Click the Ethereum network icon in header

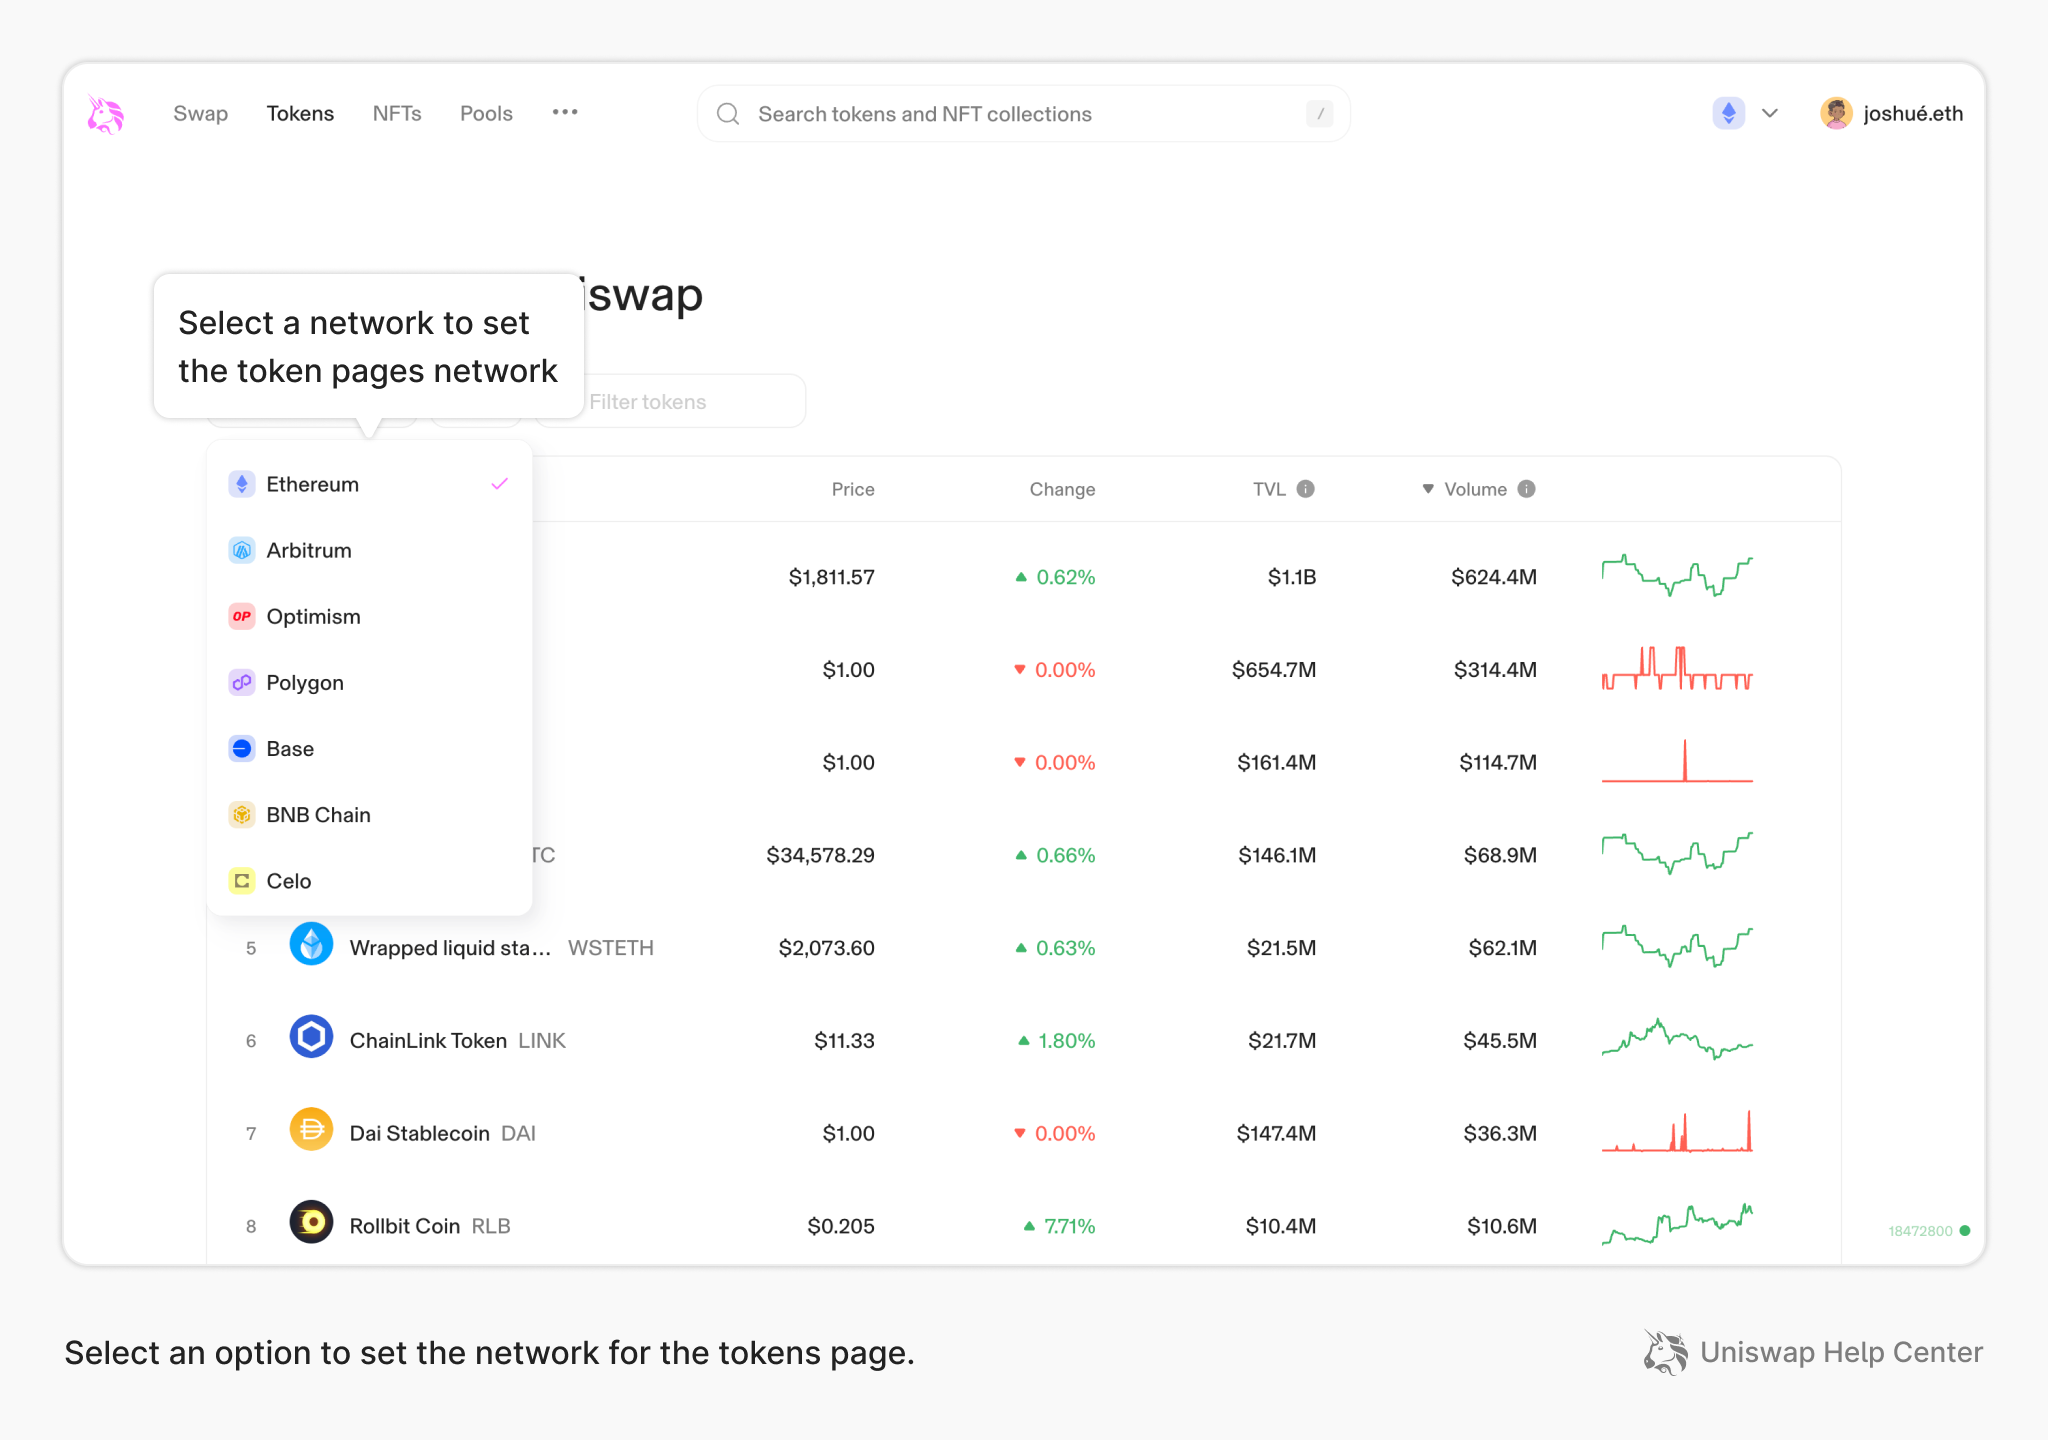pyautogui.click(x=1728, y=113)
